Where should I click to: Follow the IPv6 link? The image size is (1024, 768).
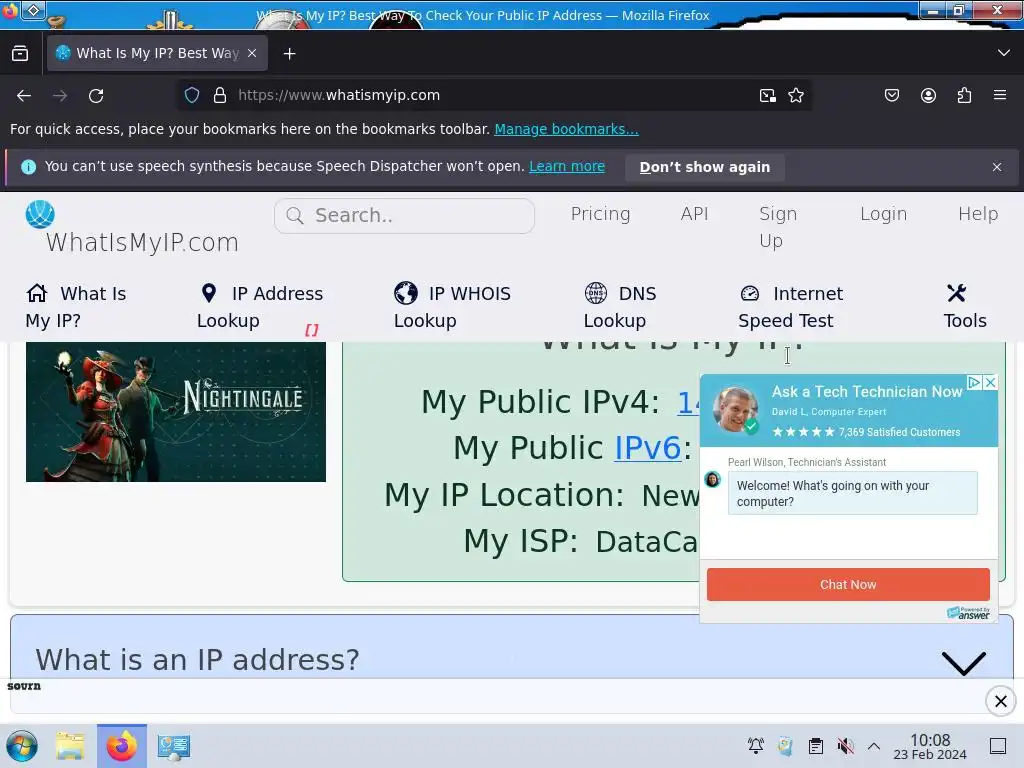[x=647, y=448]
